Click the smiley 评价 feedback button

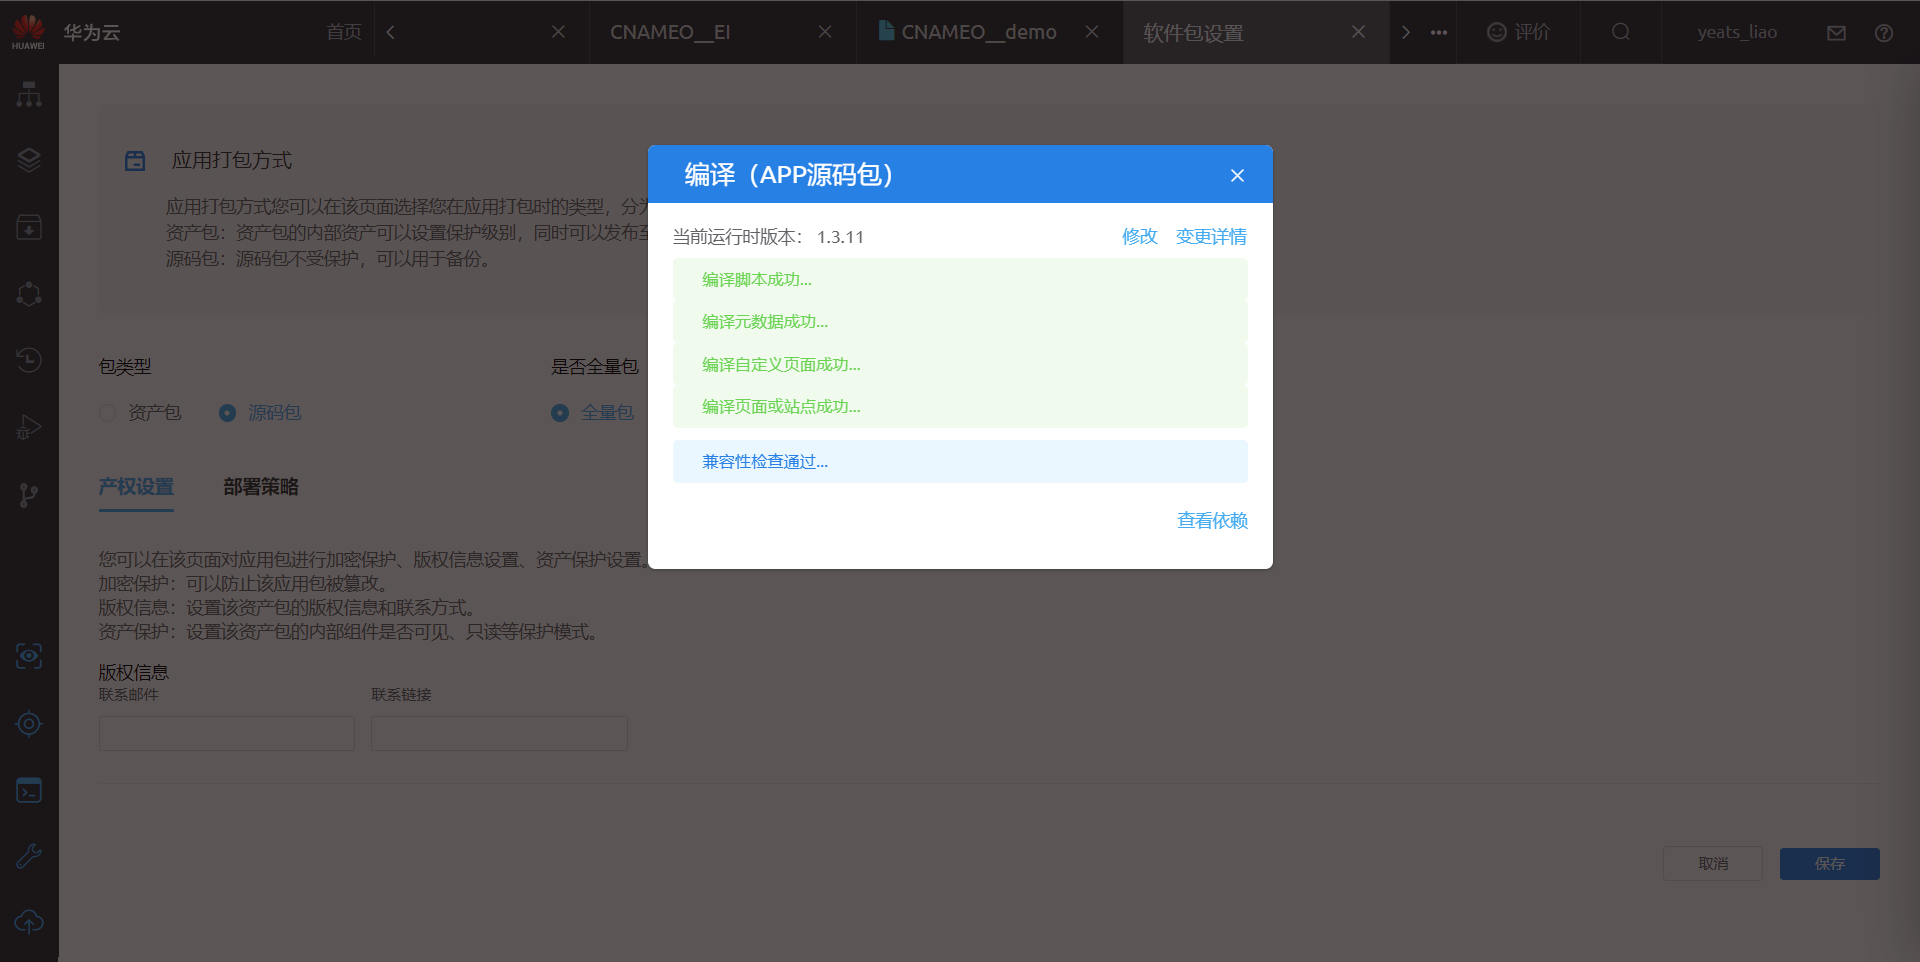pos(1518,32)
